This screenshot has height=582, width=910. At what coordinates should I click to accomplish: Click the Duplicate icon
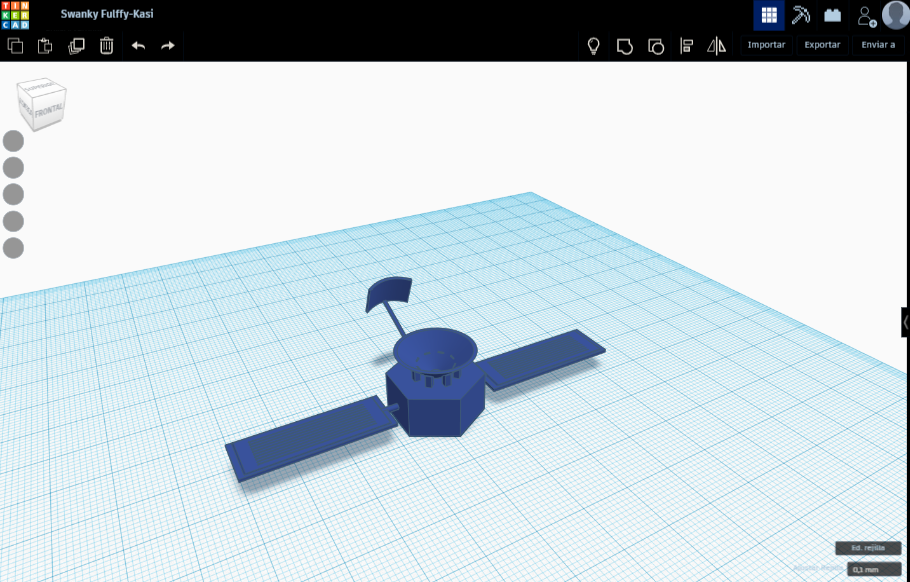click(76, 46)
